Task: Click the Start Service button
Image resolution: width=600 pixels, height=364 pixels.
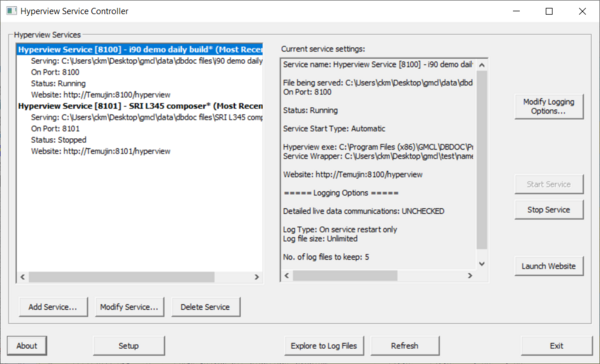Action: tap(549, 184)
